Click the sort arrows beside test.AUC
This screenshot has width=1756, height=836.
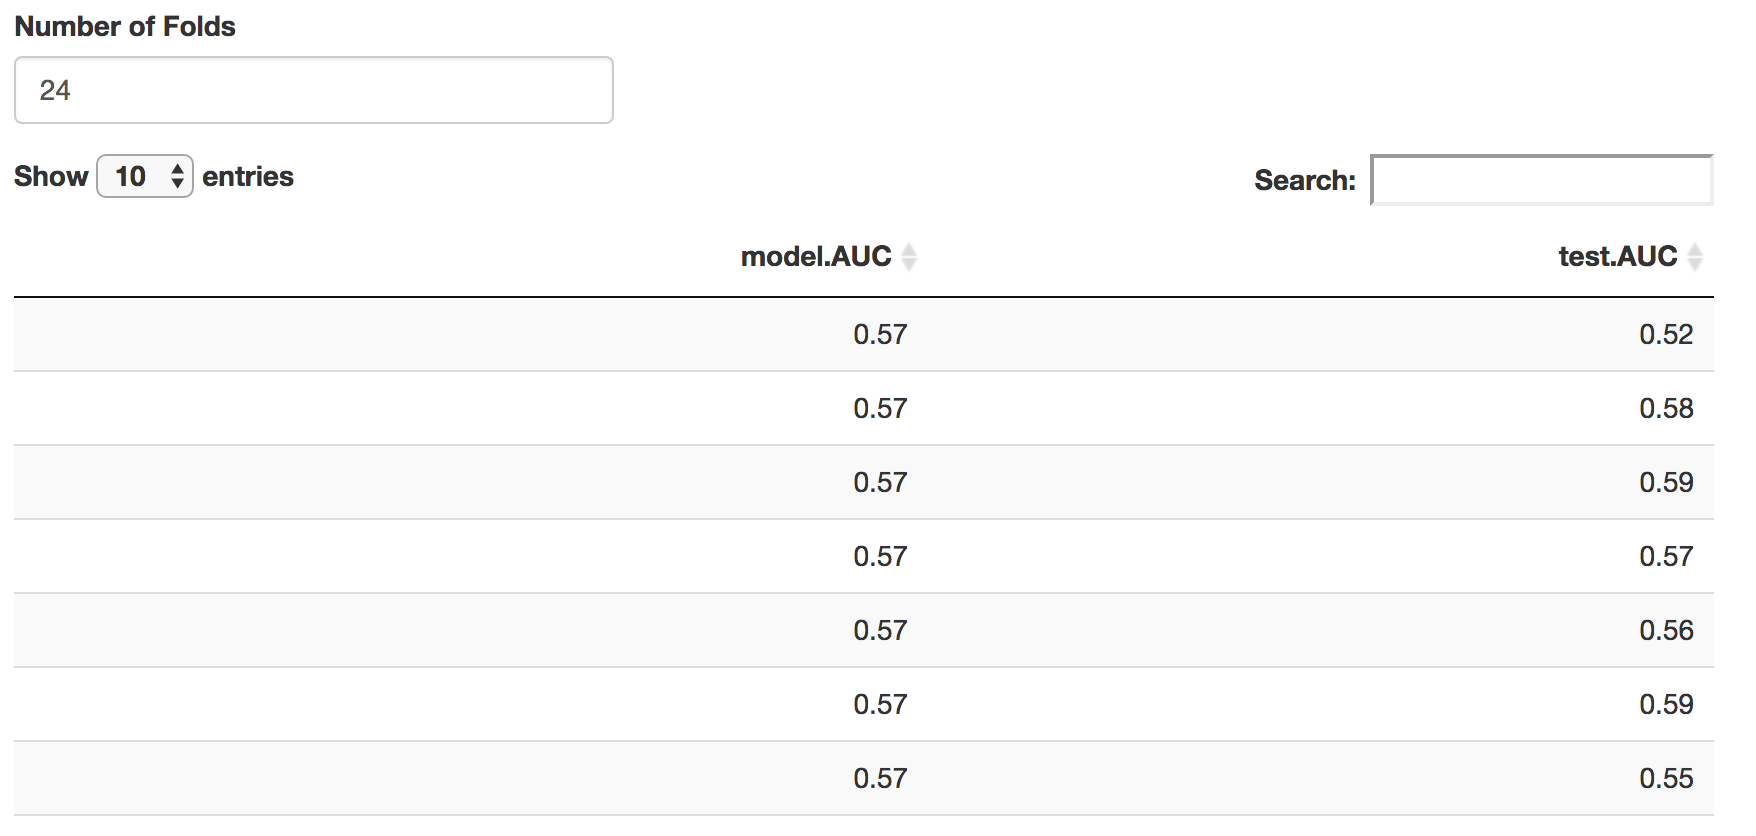[1694, 257]
